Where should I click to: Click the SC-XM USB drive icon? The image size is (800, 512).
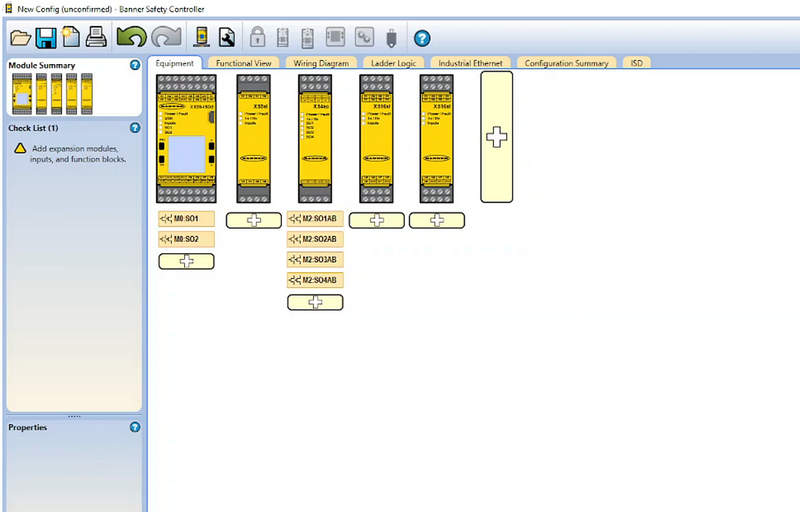391,39
